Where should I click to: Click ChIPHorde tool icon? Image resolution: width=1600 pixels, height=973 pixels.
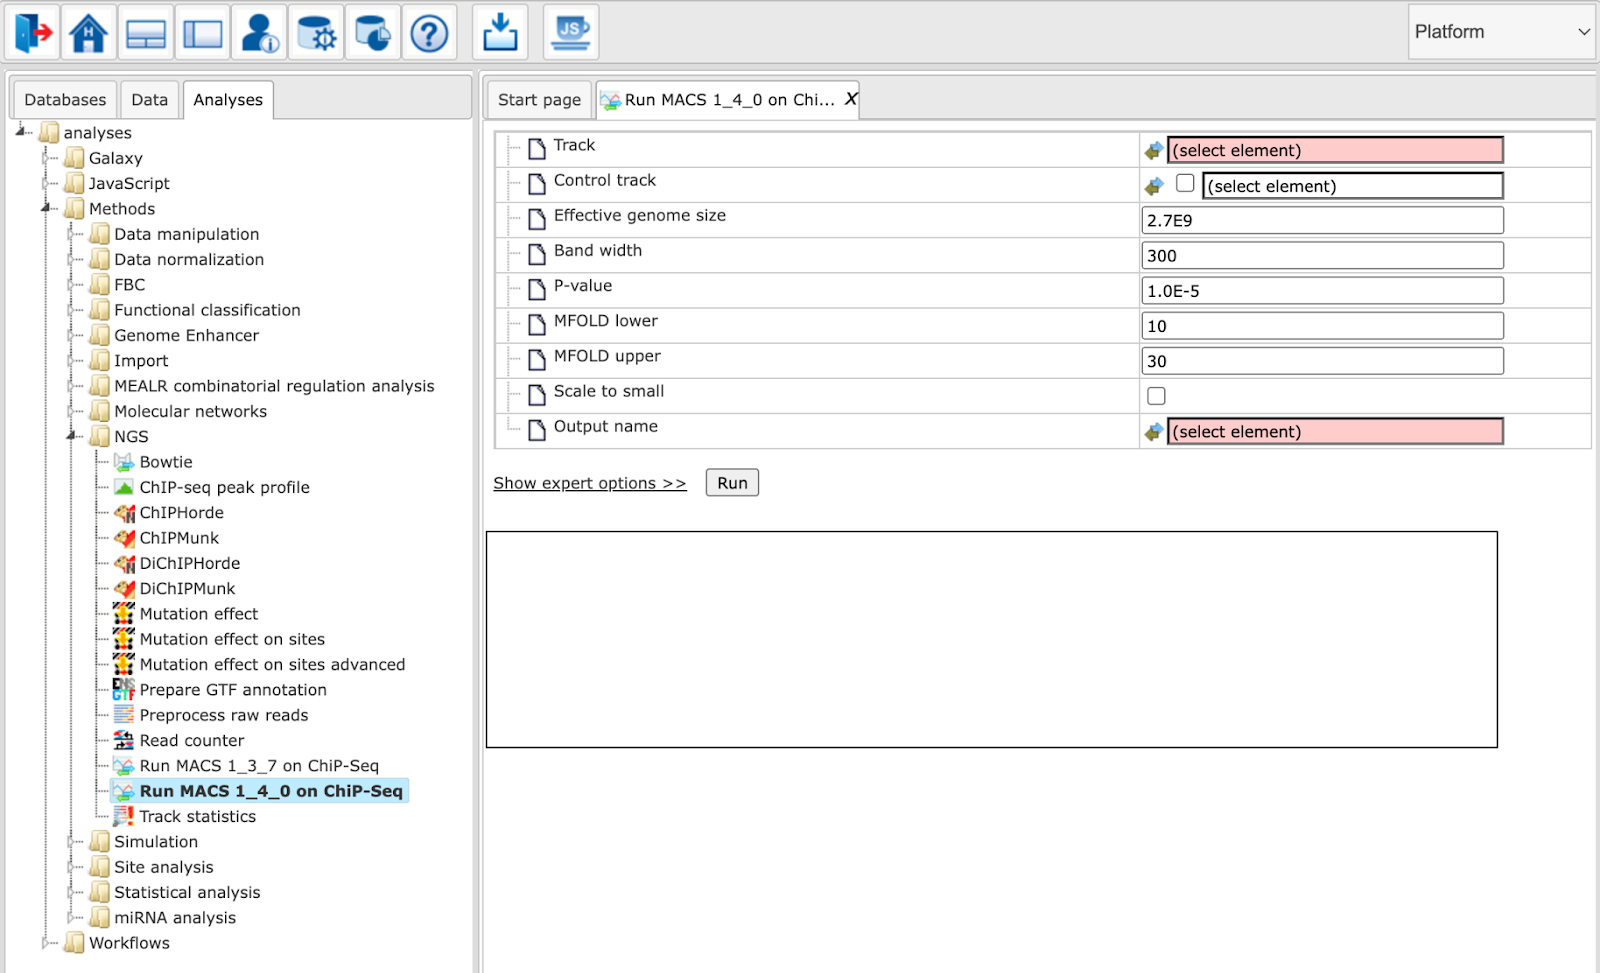(124, 513)
